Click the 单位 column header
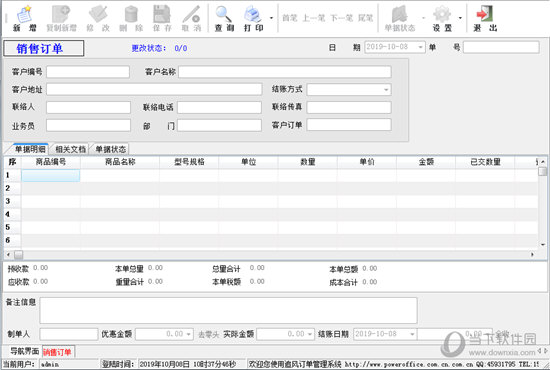Image resolution: width=550 pixels, height=370 pixels. pyautogui.click(x=248, y=162)
